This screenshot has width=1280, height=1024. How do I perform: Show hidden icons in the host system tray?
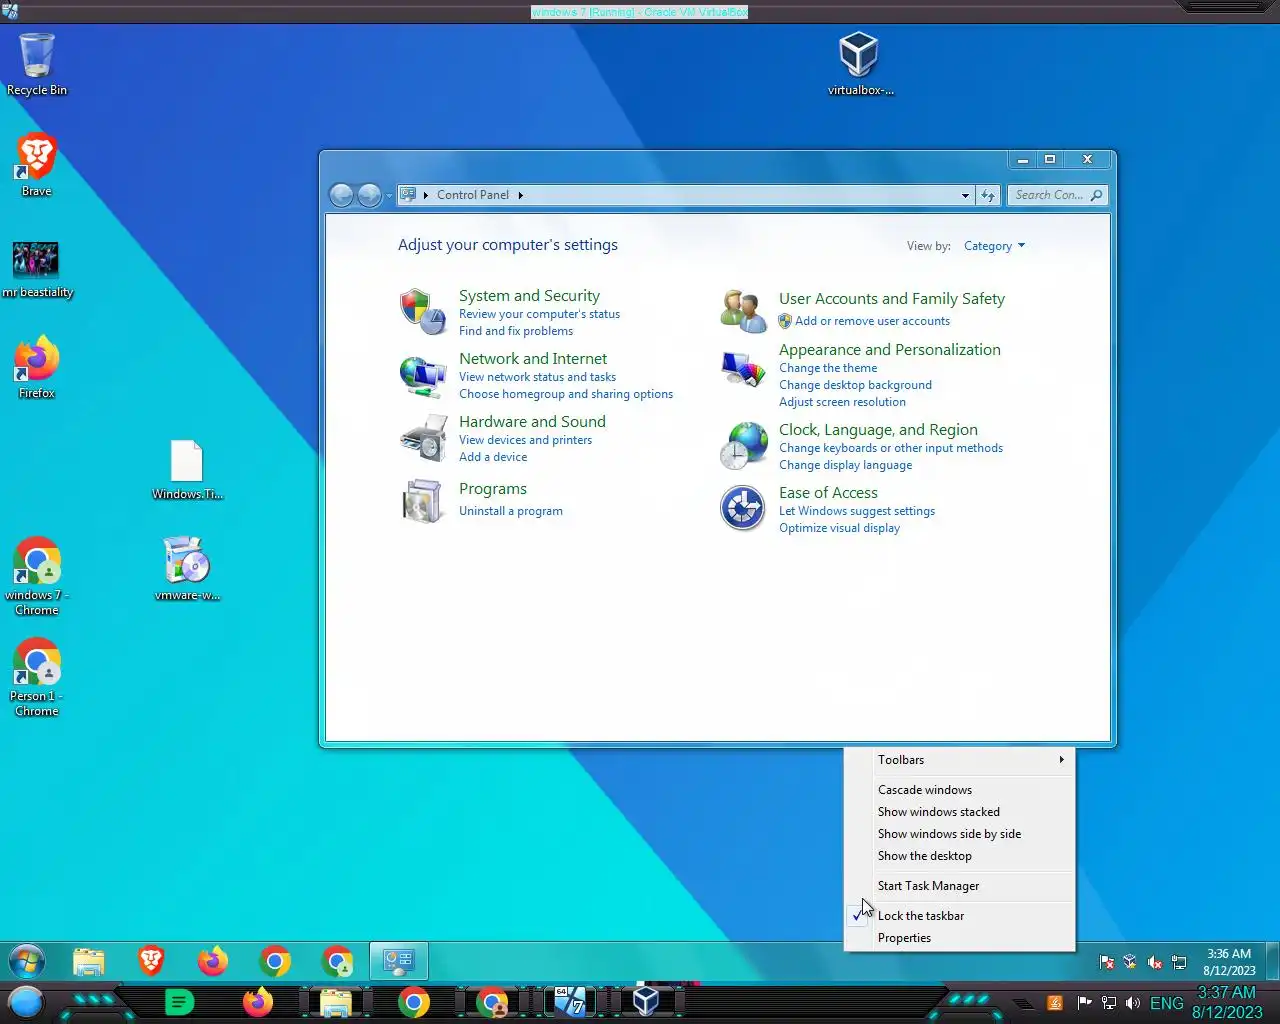point(1022,1003)
